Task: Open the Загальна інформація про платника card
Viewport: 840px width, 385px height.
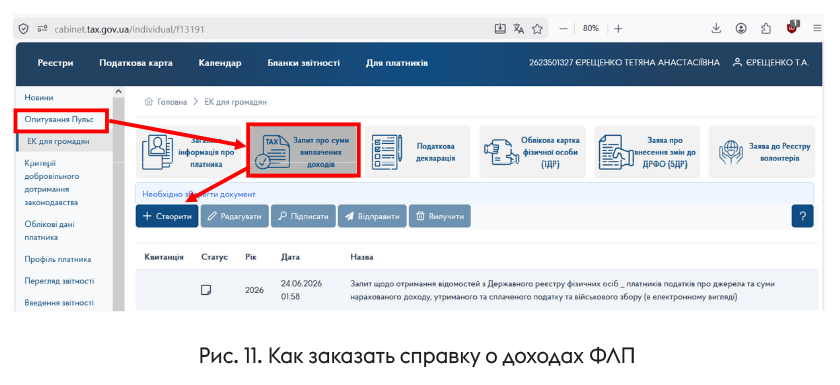Action: [x=188, y=152]
